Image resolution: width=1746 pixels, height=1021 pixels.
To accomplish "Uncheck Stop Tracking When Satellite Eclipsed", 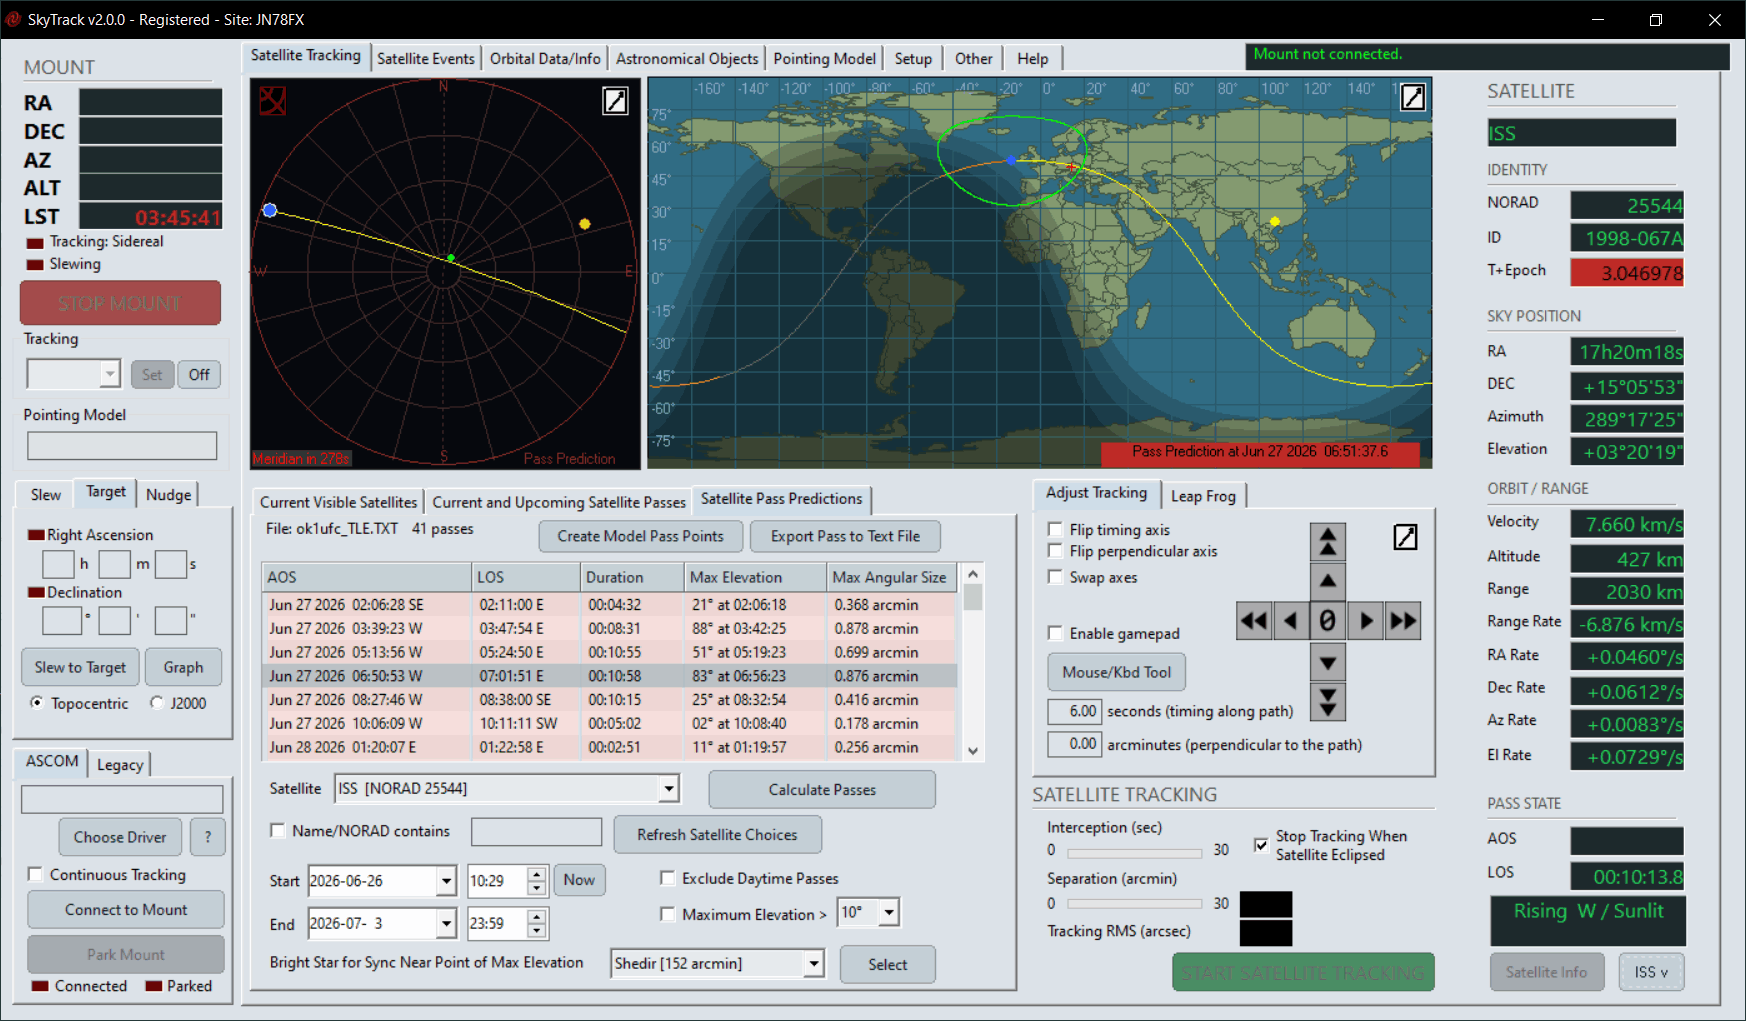I will (x=1261, y=845).
